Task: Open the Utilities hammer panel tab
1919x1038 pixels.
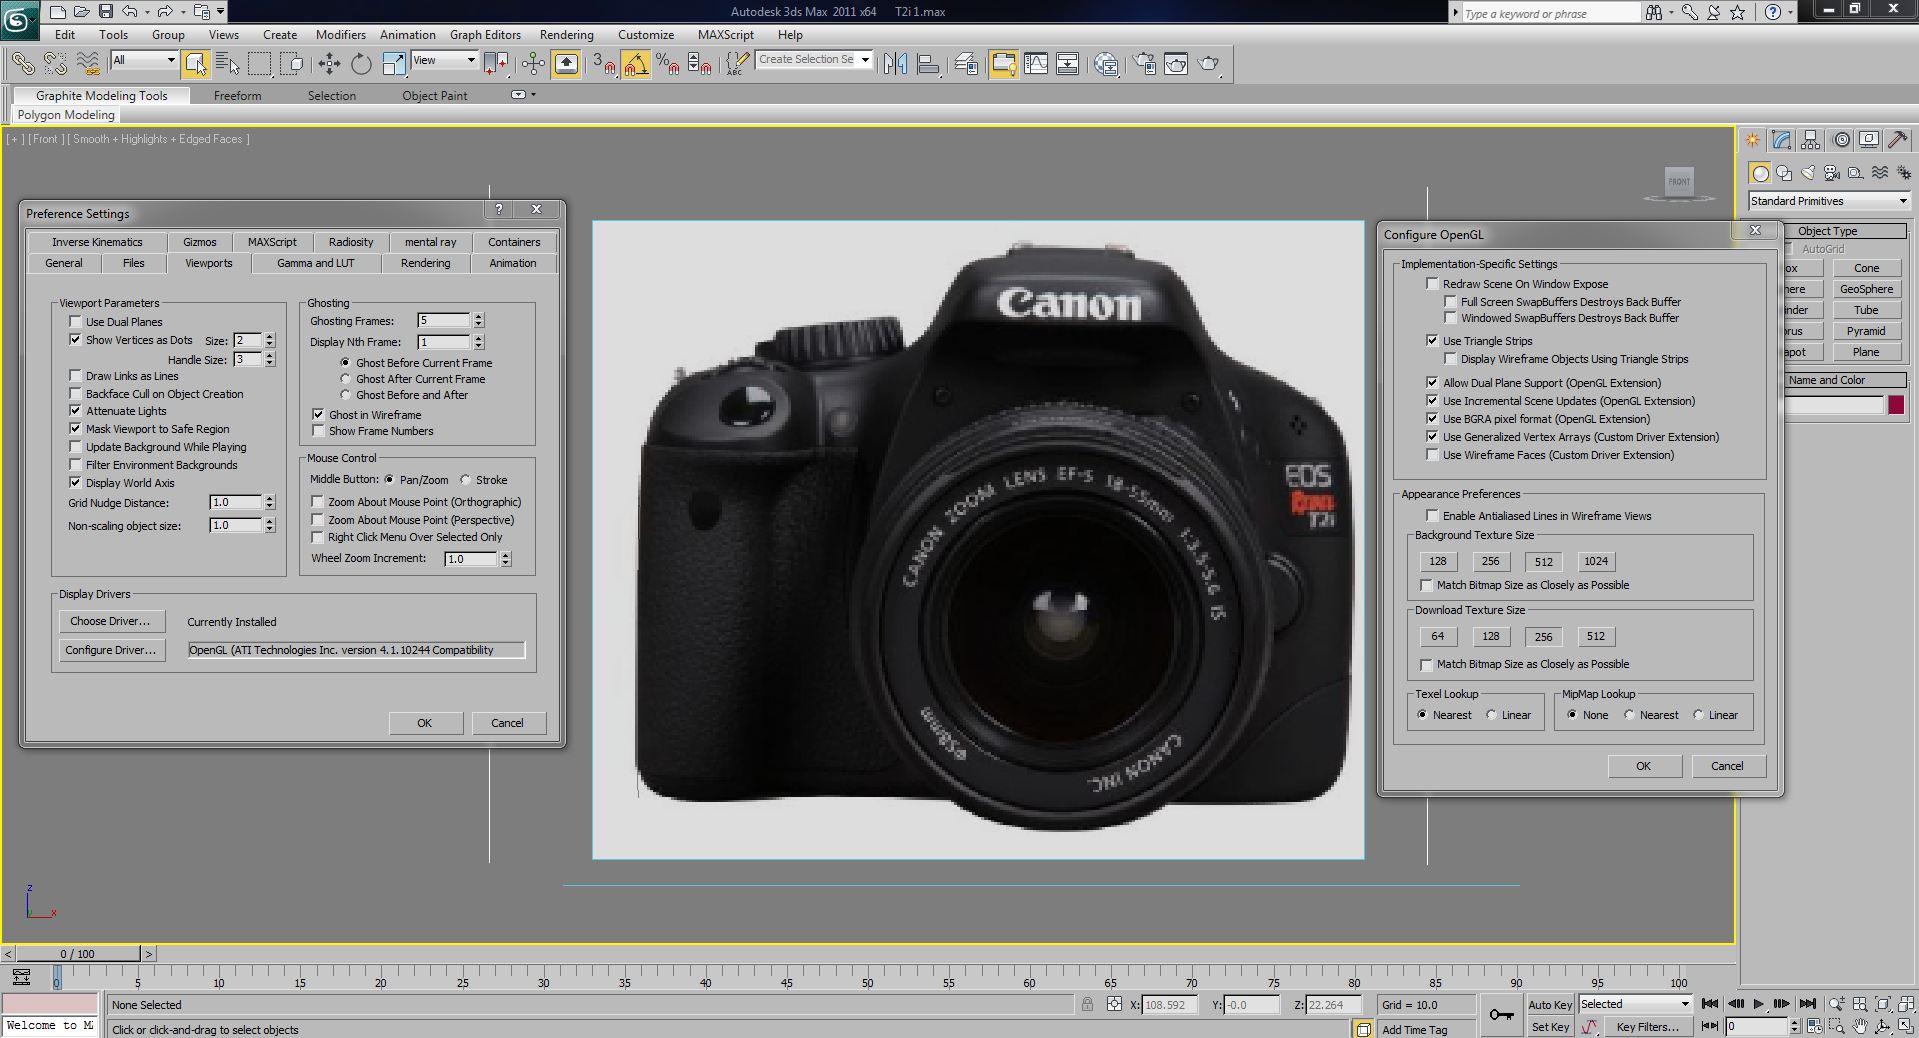Action: 1897,140
